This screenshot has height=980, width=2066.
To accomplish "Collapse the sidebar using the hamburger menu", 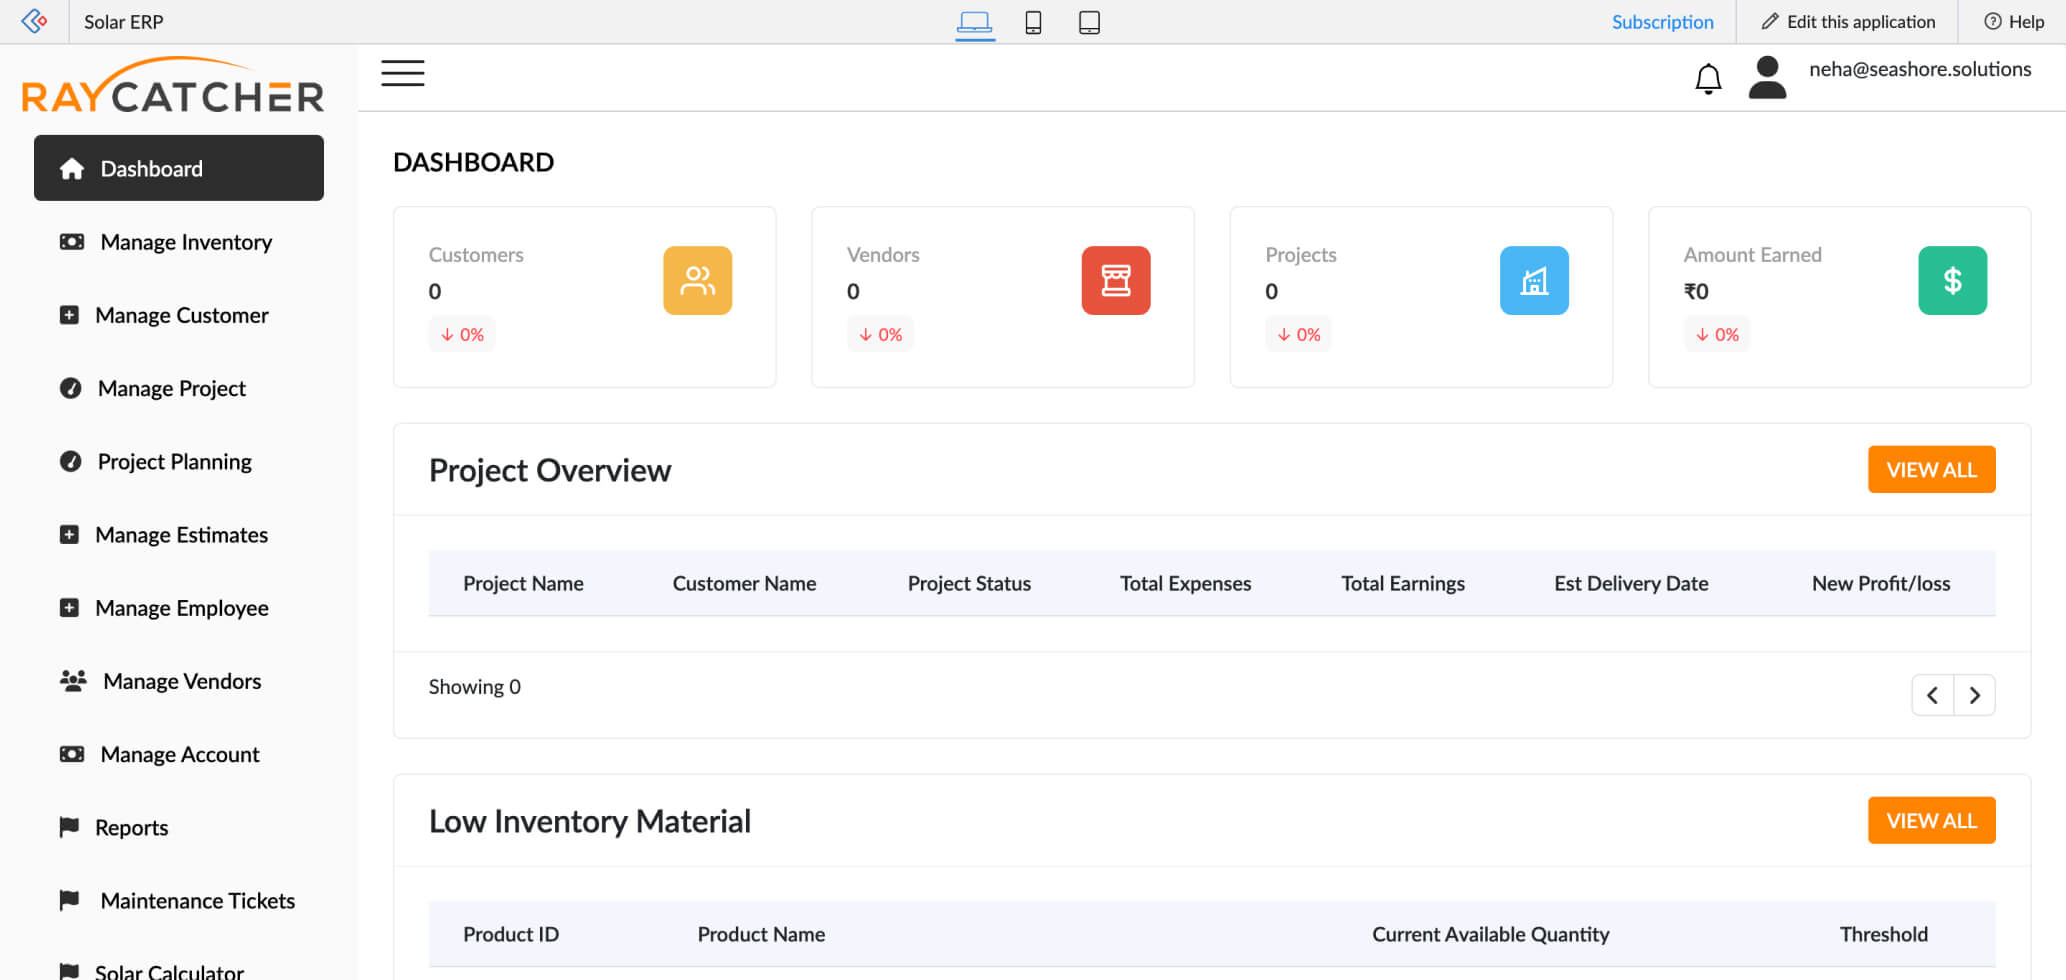I will click(402, 73).
